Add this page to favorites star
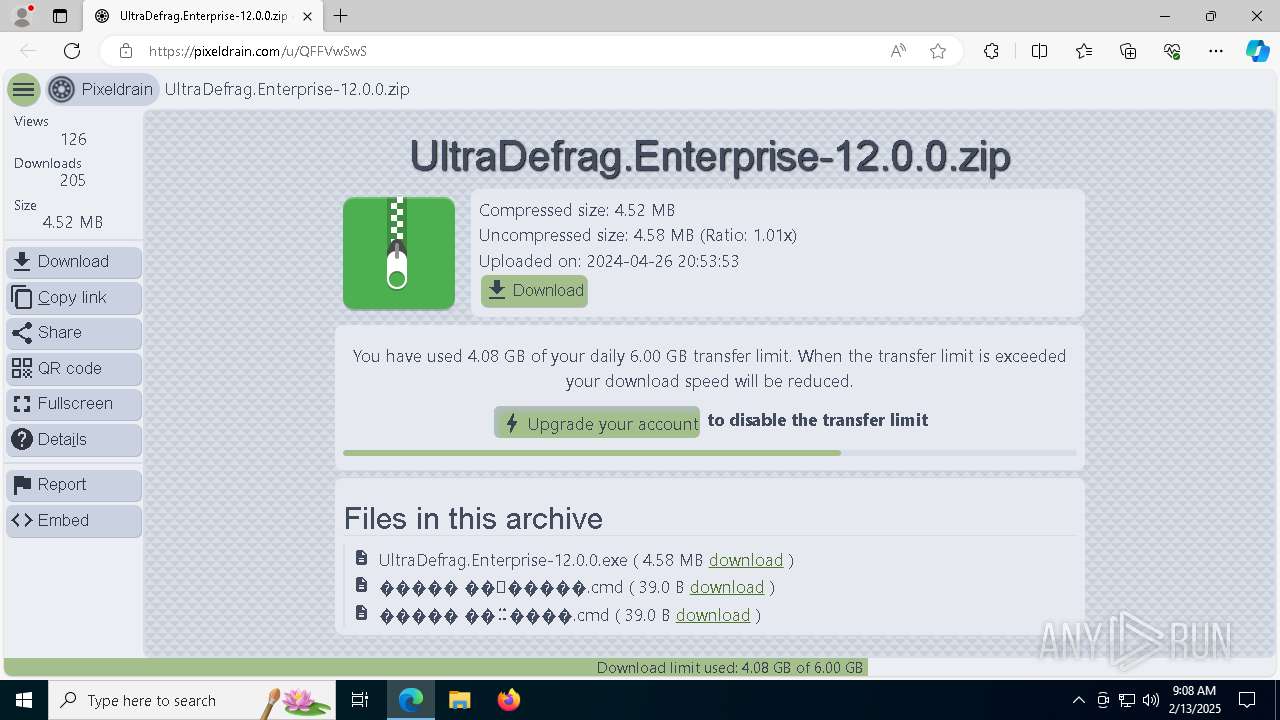The height and width of the screenshot is (720, 1280). 938,51
